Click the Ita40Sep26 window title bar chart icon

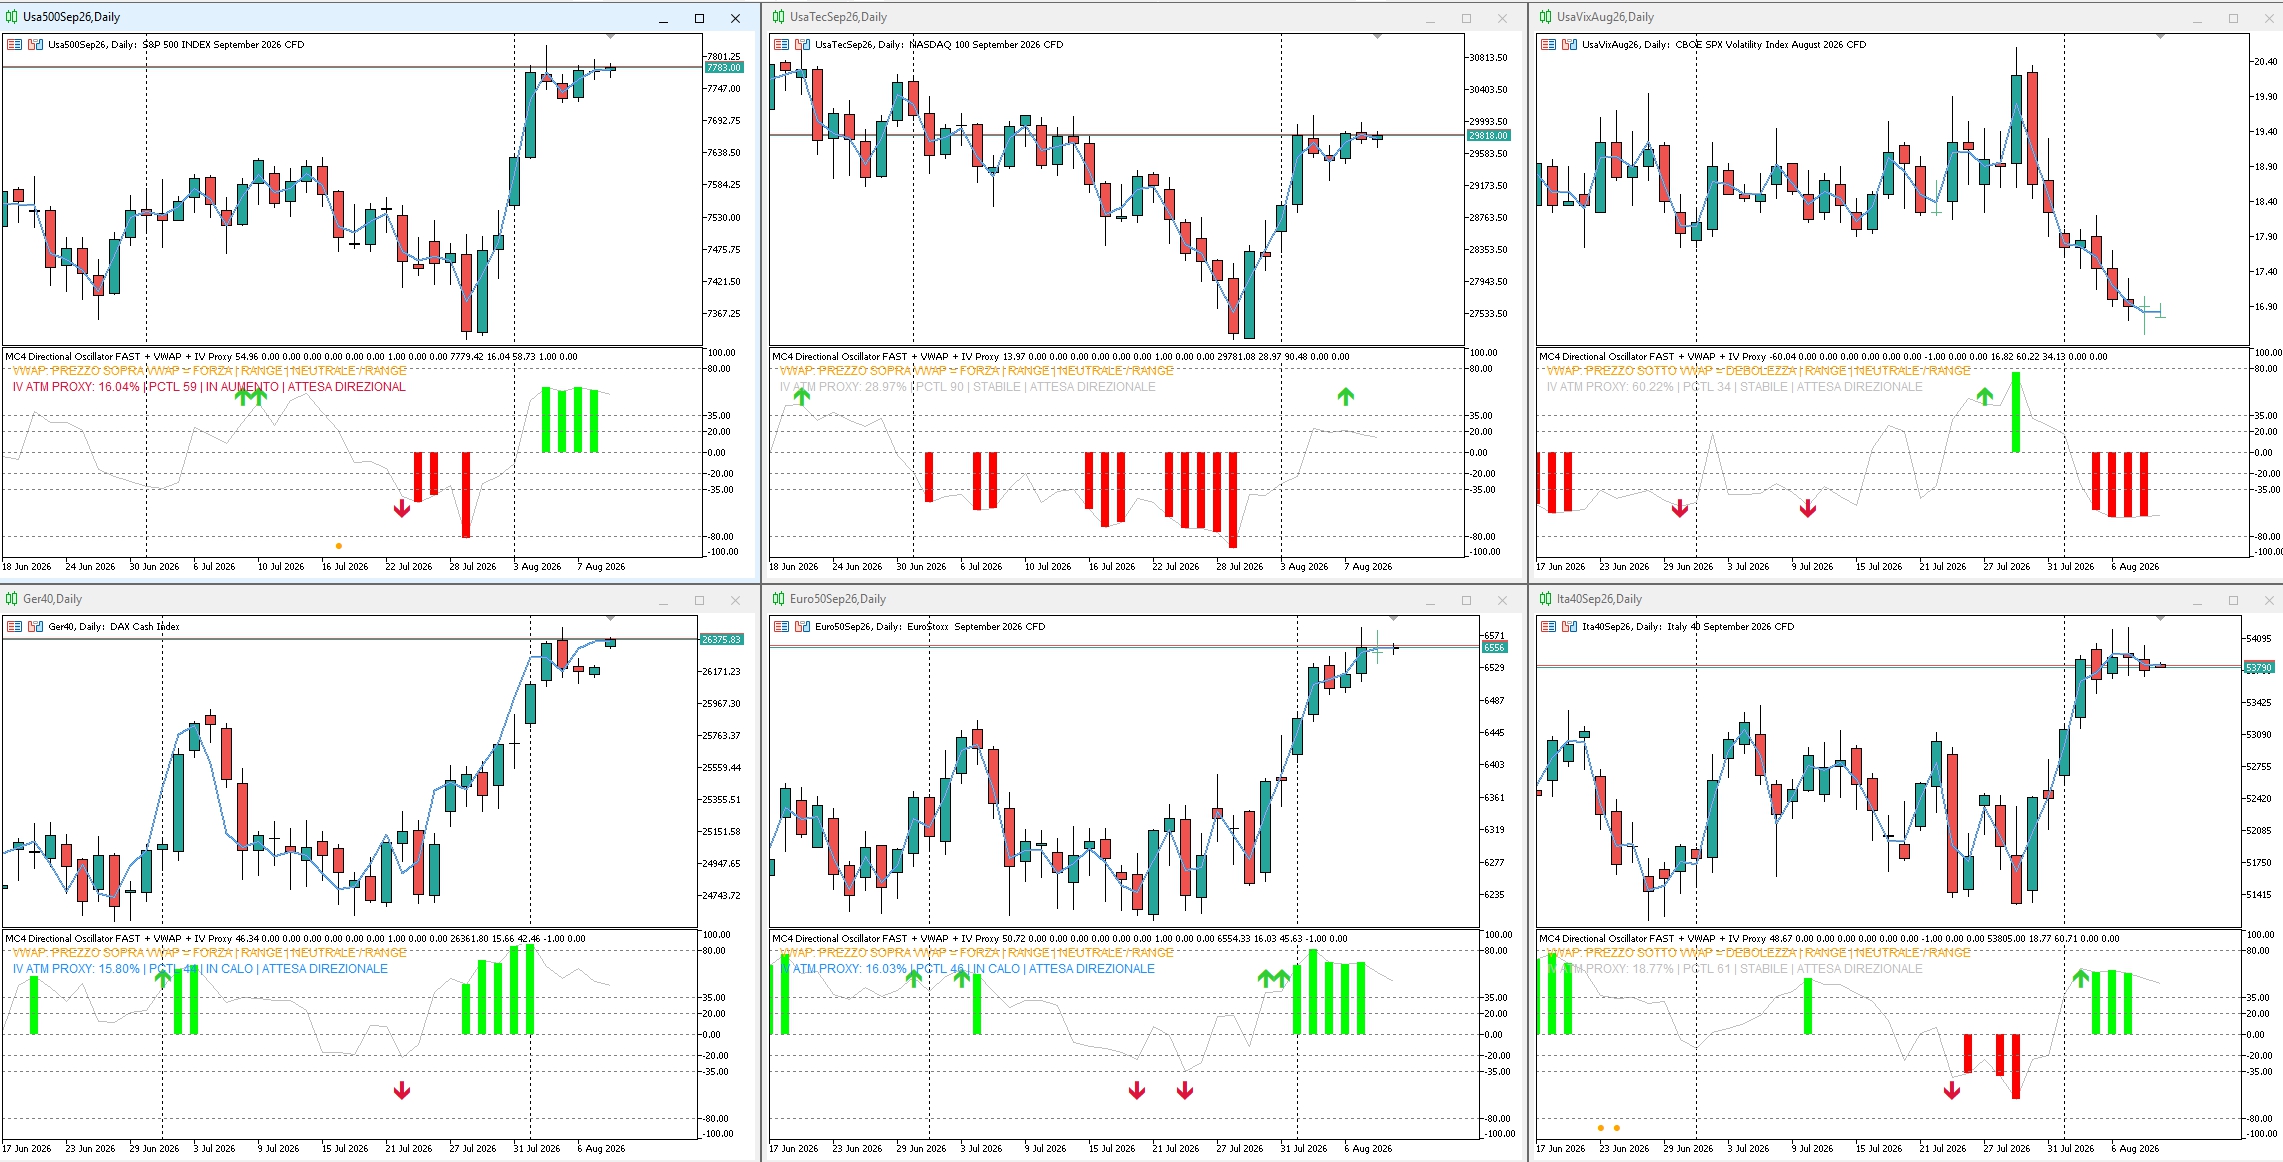click(x=1546, y=599)
